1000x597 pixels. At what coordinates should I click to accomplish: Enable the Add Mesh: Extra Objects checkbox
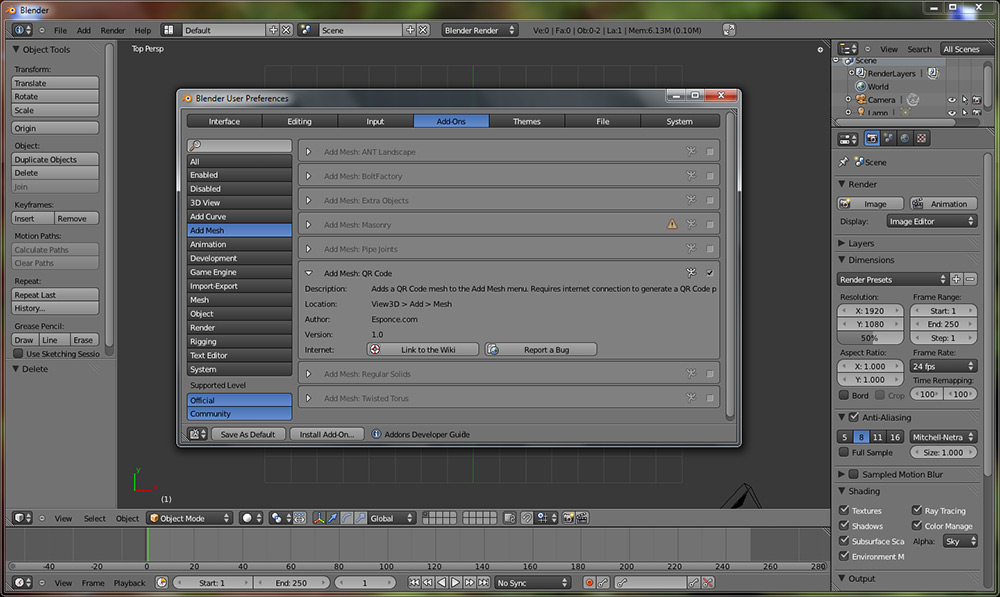pyautogui.click(x=710, y=200)
